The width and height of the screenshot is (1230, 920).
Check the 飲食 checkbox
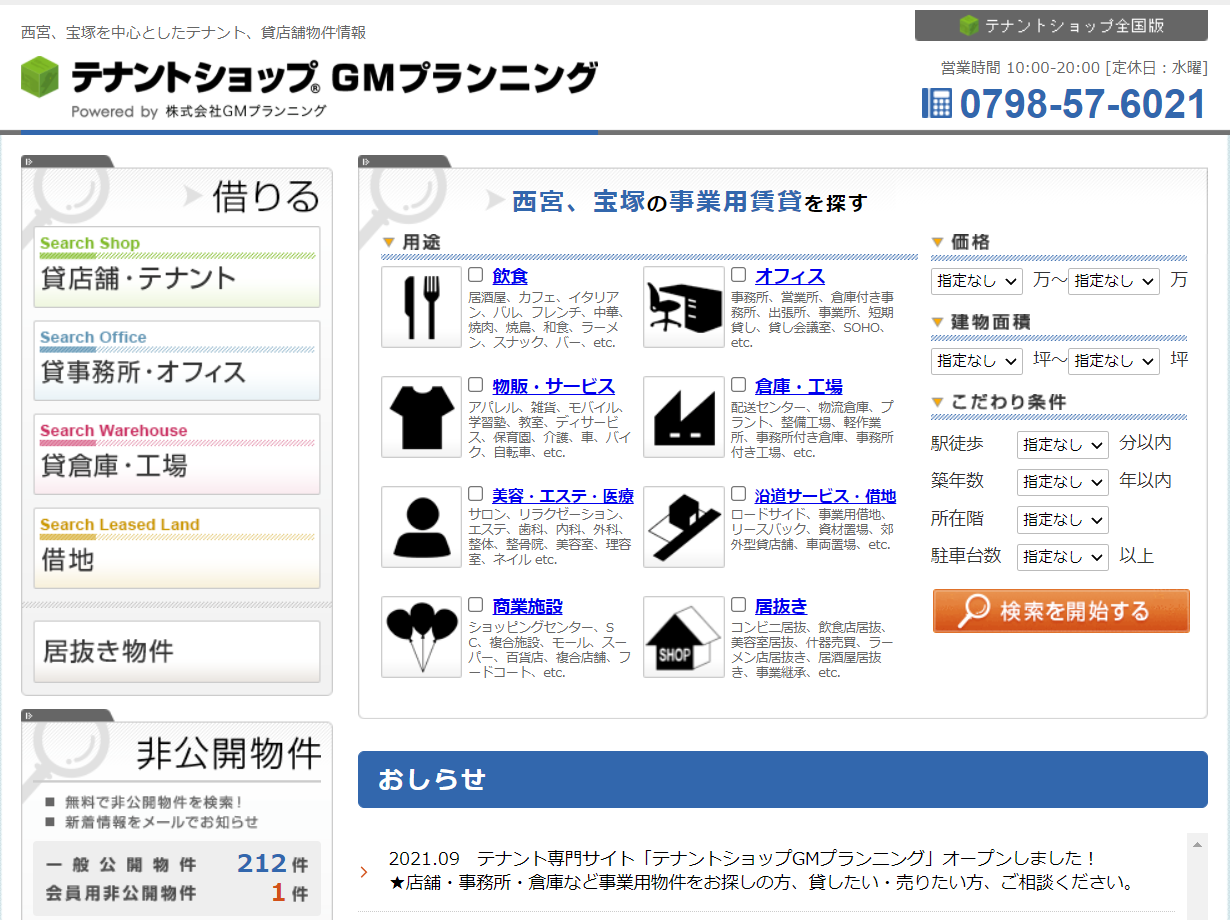tap(476, 275)
